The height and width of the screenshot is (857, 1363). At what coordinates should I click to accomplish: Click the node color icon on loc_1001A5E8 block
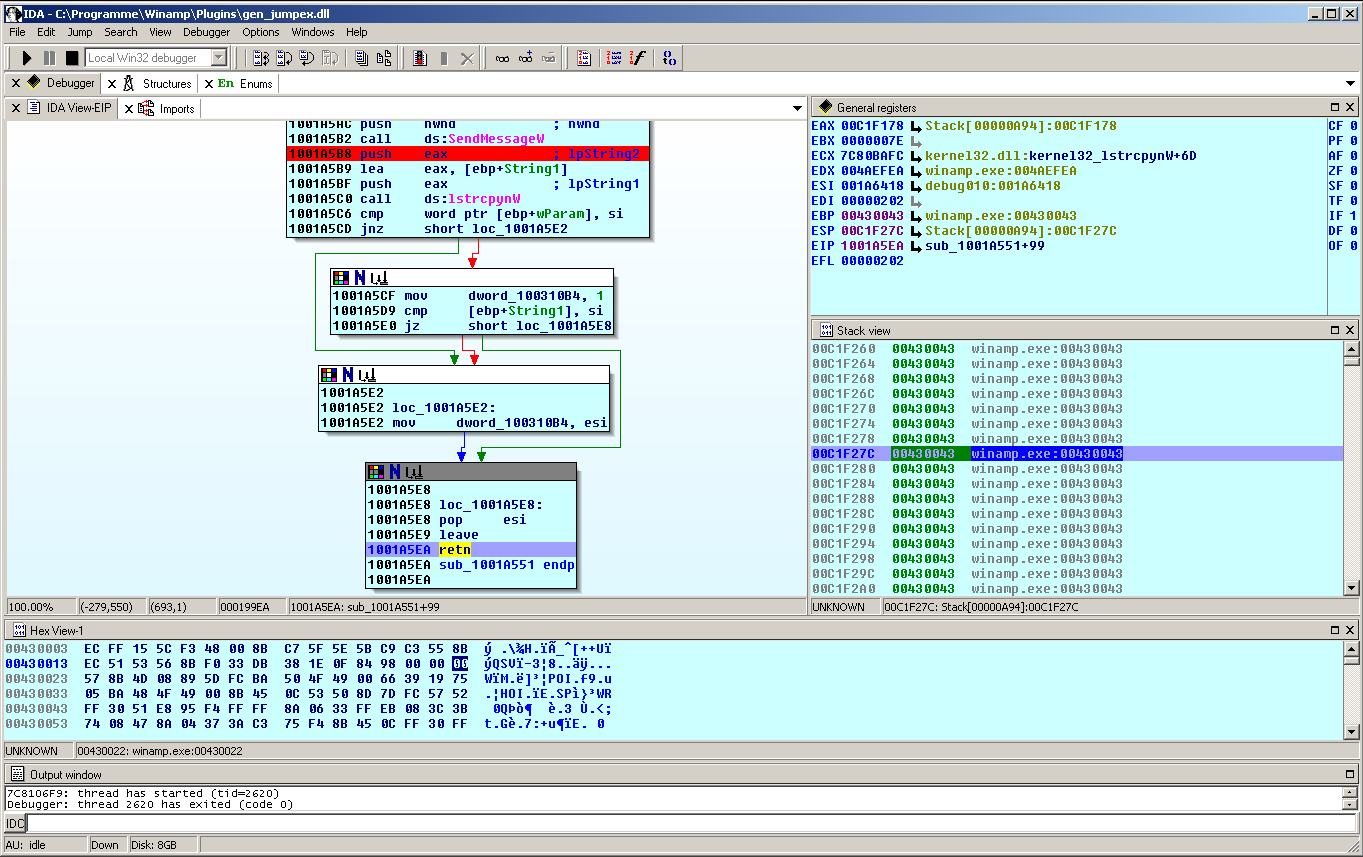coord(376,471)
